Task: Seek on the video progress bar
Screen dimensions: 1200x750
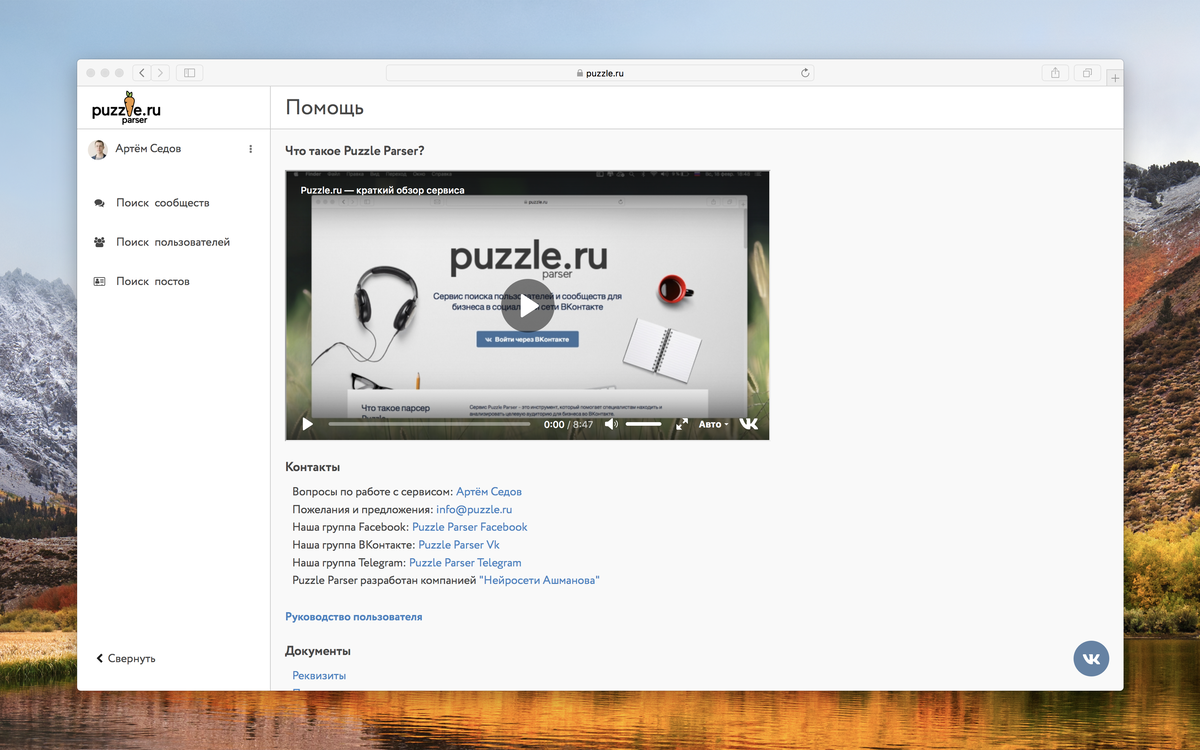Action: point(430,424)
